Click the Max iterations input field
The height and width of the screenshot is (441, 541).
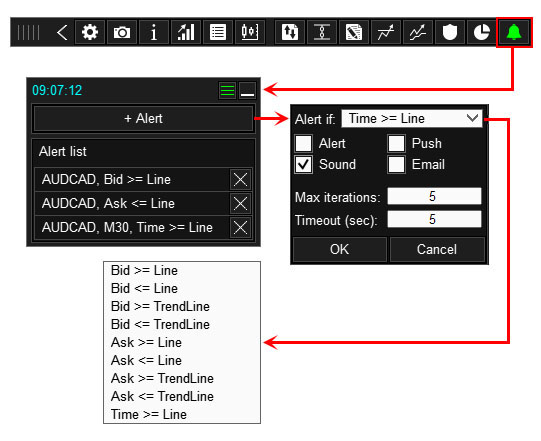[x=434, y=196]
